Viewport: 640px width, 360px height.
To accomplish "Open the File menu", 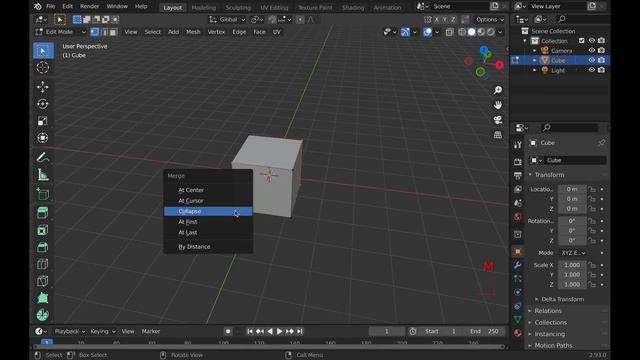I will point(51,6).
